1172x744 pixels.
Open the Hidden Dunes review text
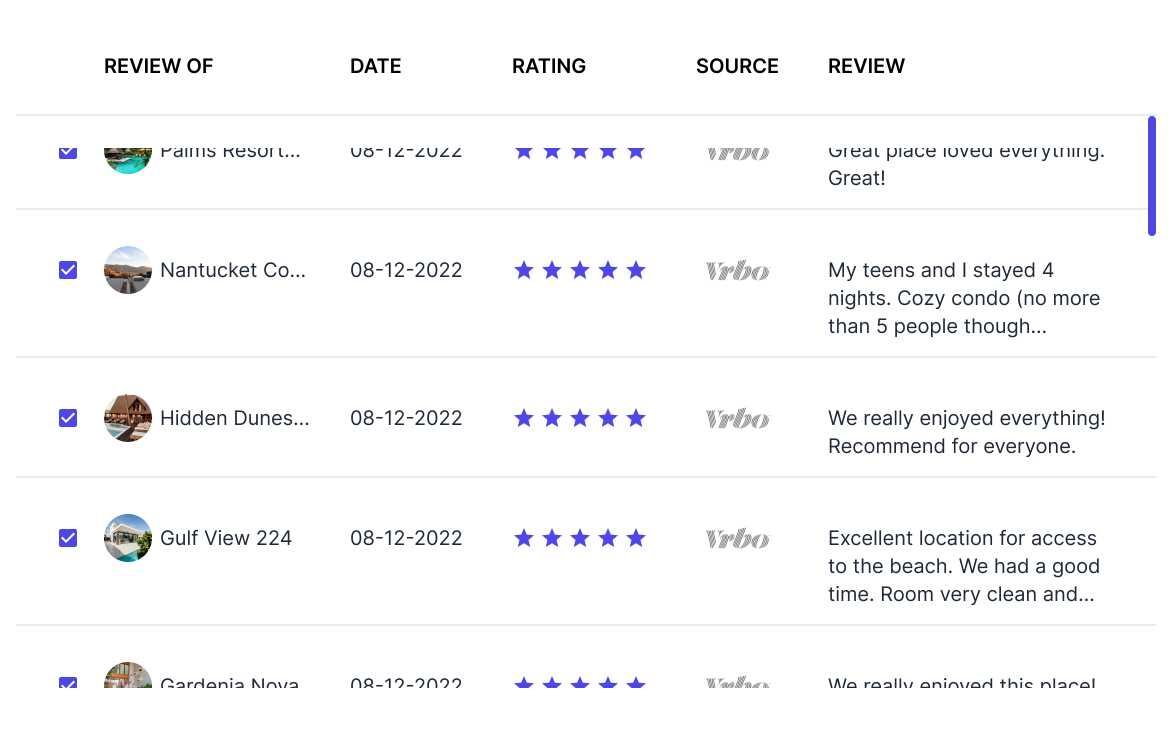click(966, 432)
